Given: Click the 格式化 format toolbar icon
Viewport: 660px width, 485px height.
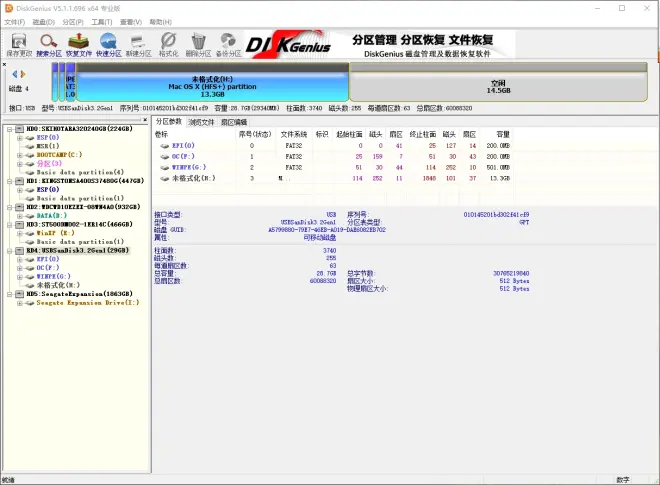Looking at the screenshot, I should tap(168, 45).
